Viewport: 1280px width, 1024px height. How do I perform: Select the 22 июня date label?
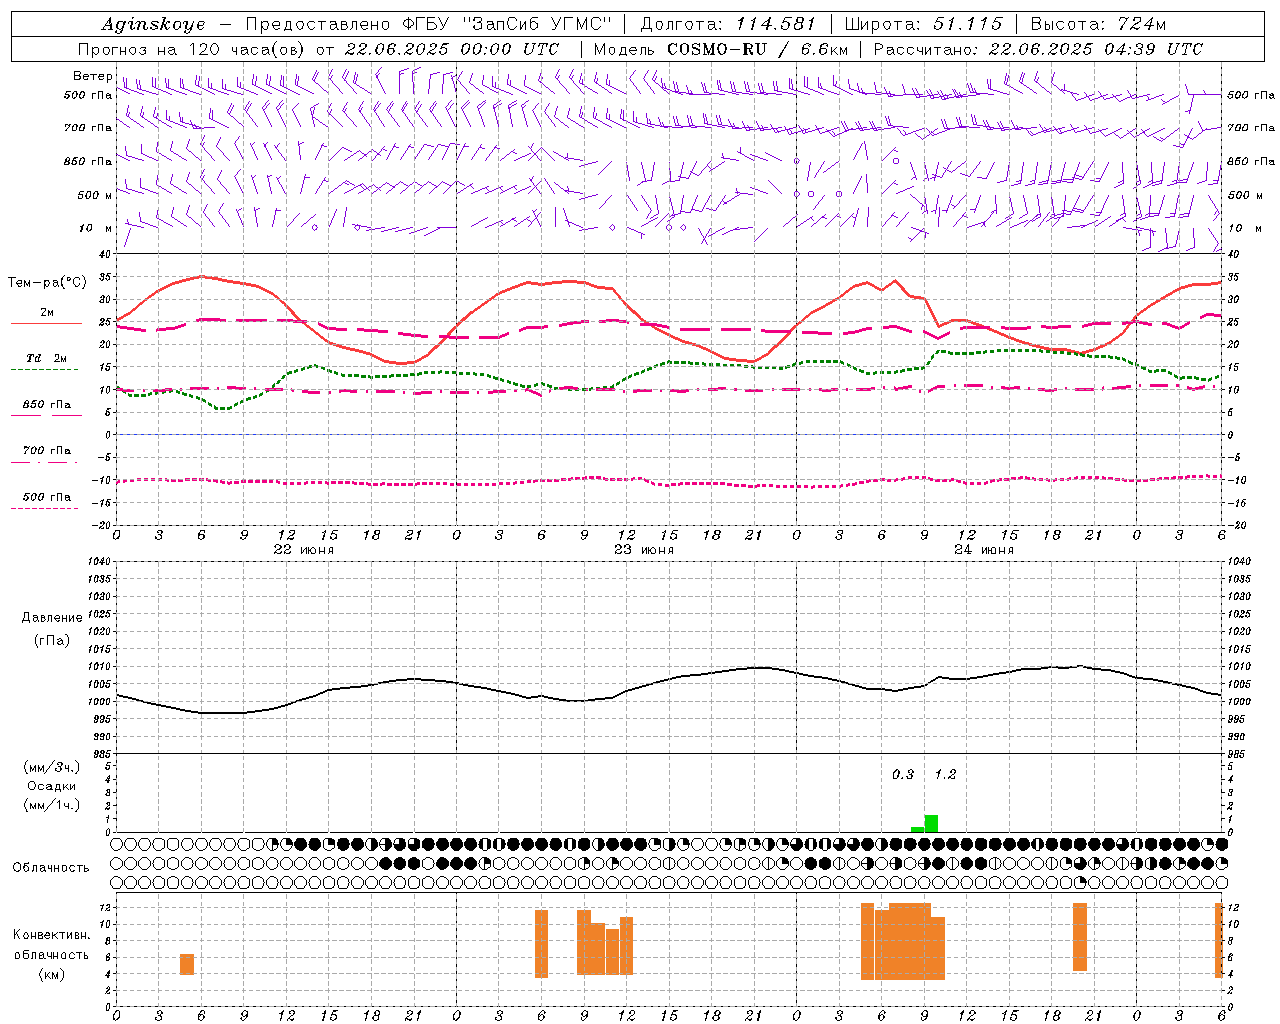304,550
